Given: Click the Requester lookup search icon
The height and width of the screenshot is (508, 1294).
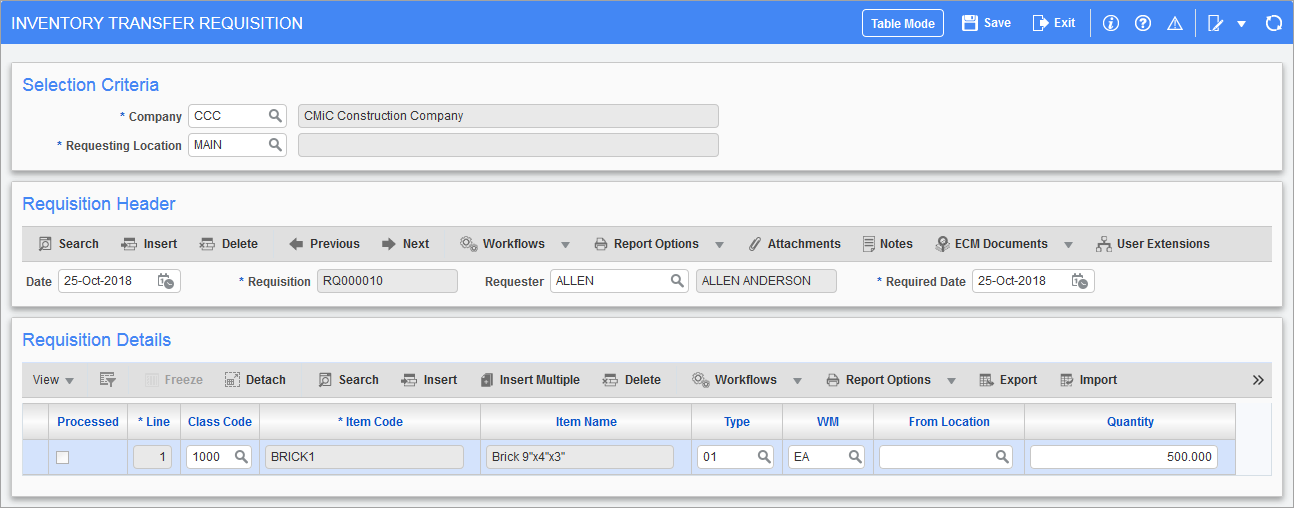Looking at the screenshot, I should coord(677,281).
